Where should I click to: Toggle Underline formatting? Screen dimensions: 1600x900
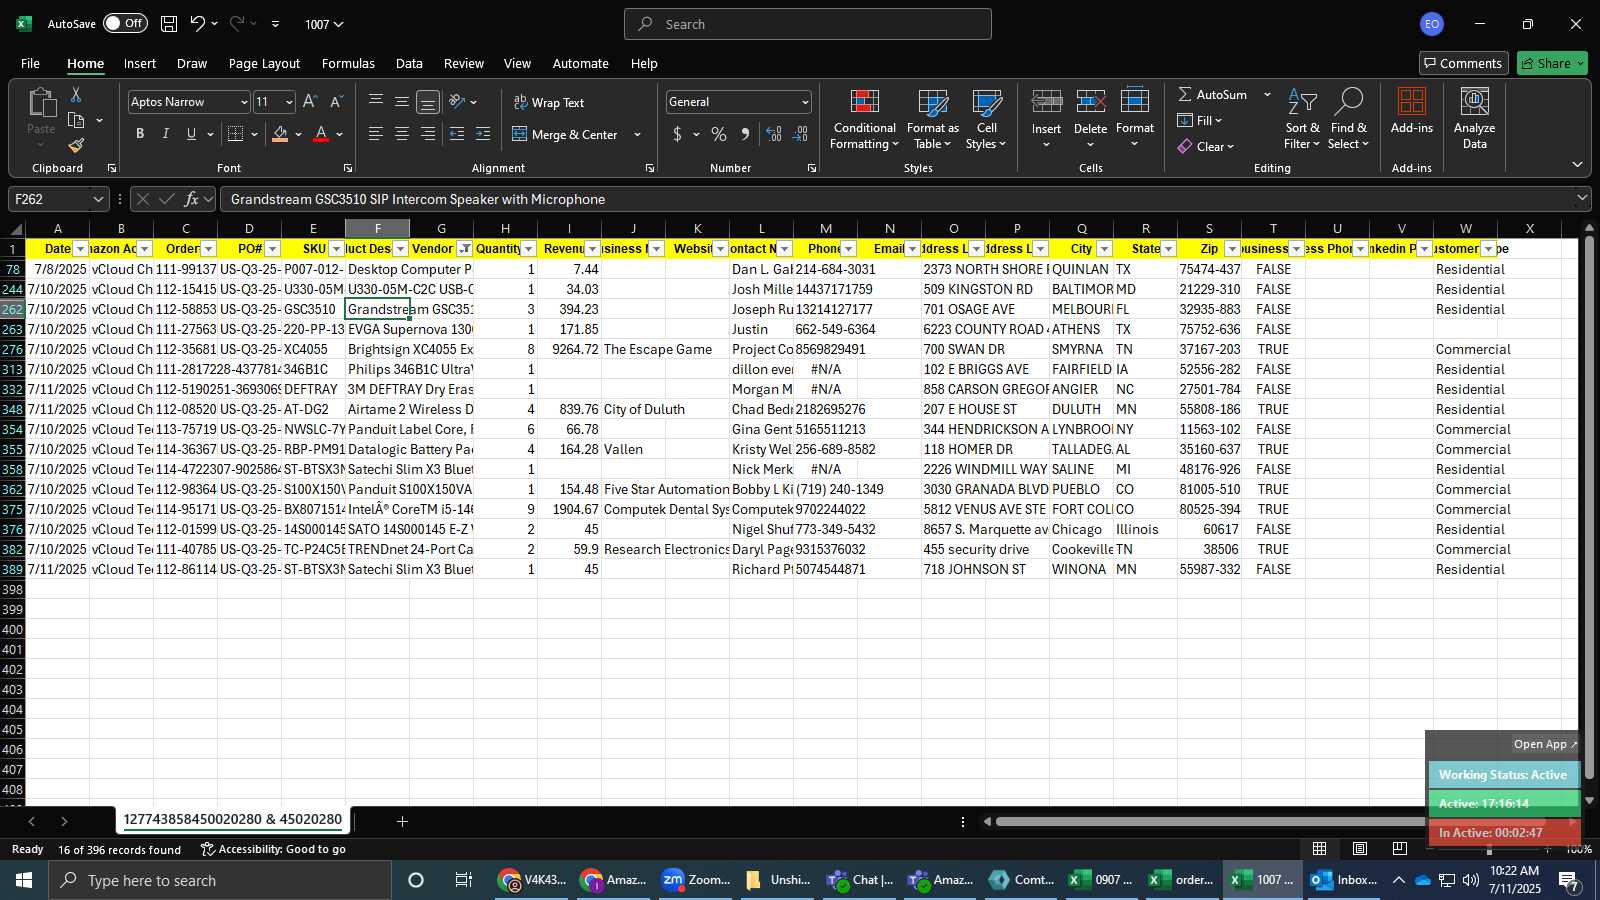[191, 134]
